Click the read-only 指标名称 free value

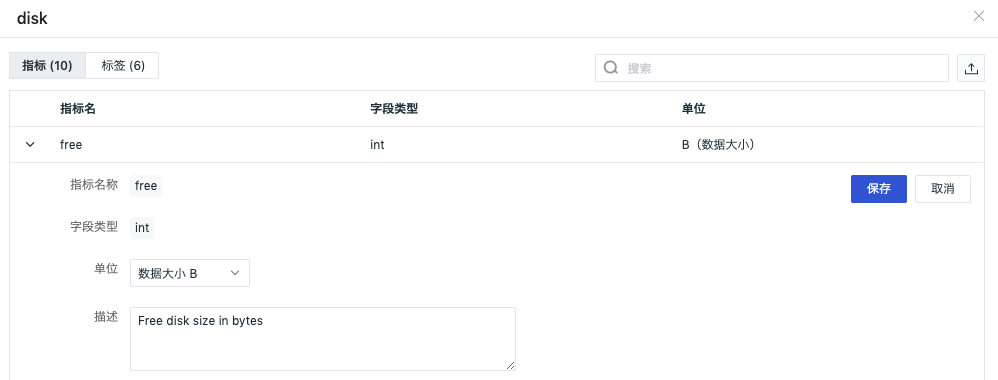click(146, 186)
